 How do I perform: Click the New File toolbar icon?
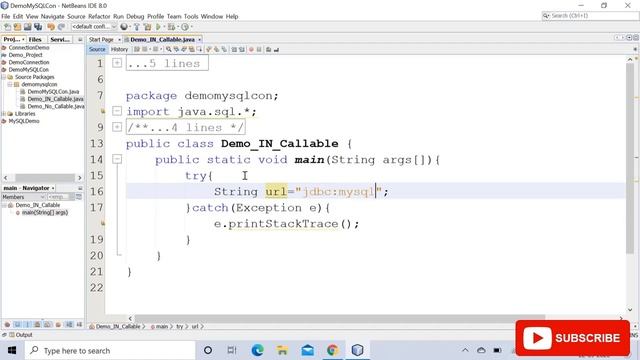pos(7,27)
